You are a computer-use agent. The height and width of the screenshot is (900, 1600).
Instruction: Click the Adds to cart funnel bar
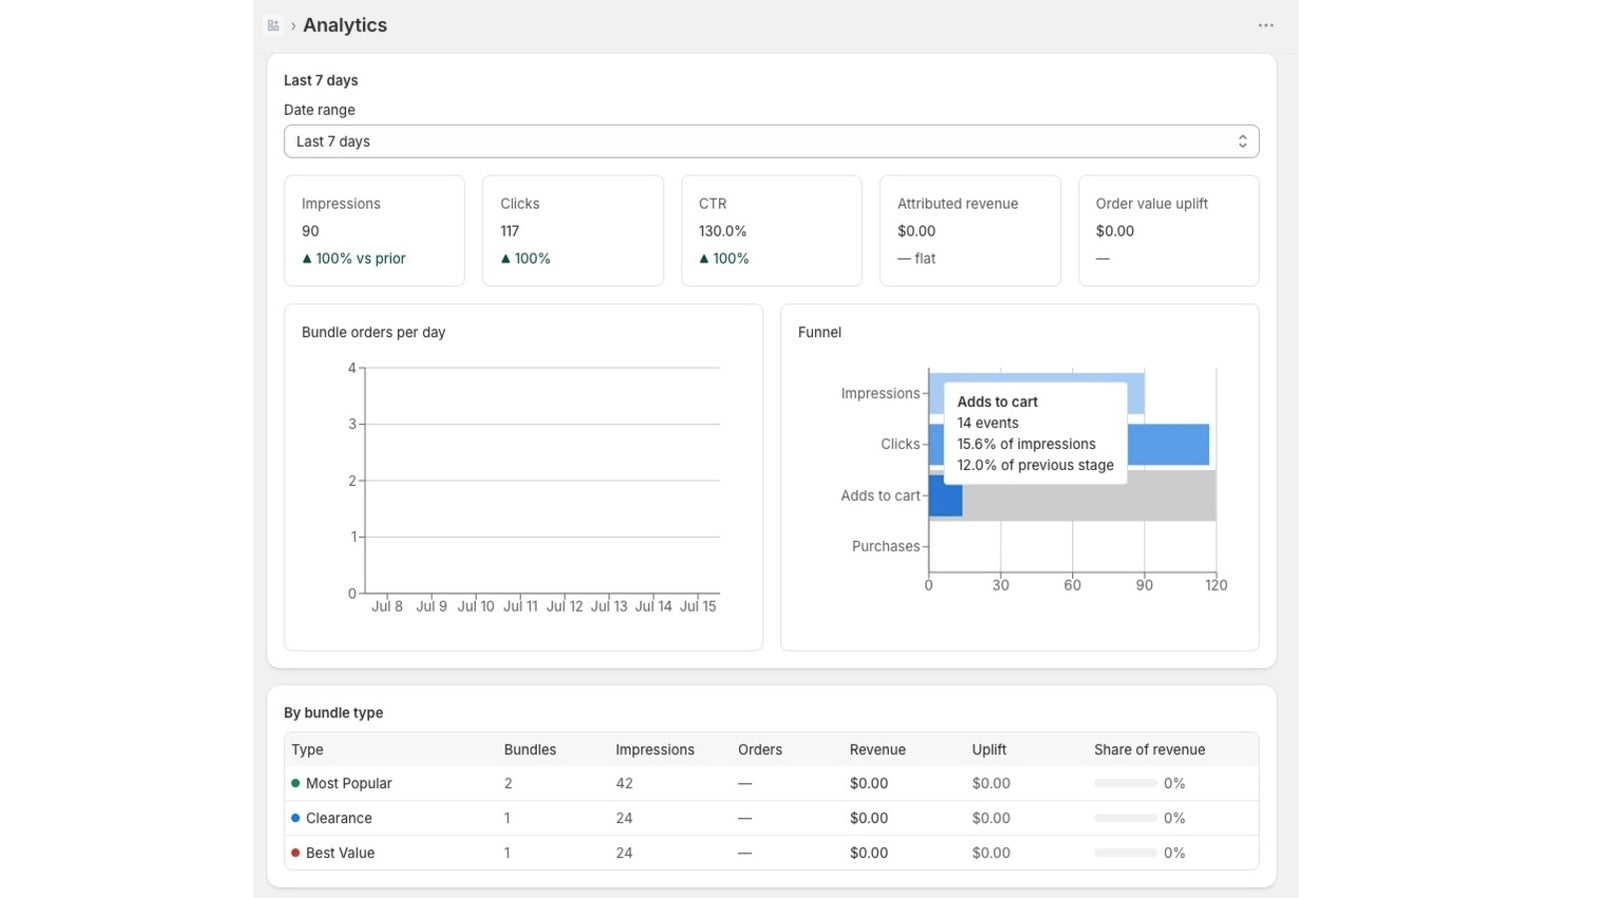[946, 496]
